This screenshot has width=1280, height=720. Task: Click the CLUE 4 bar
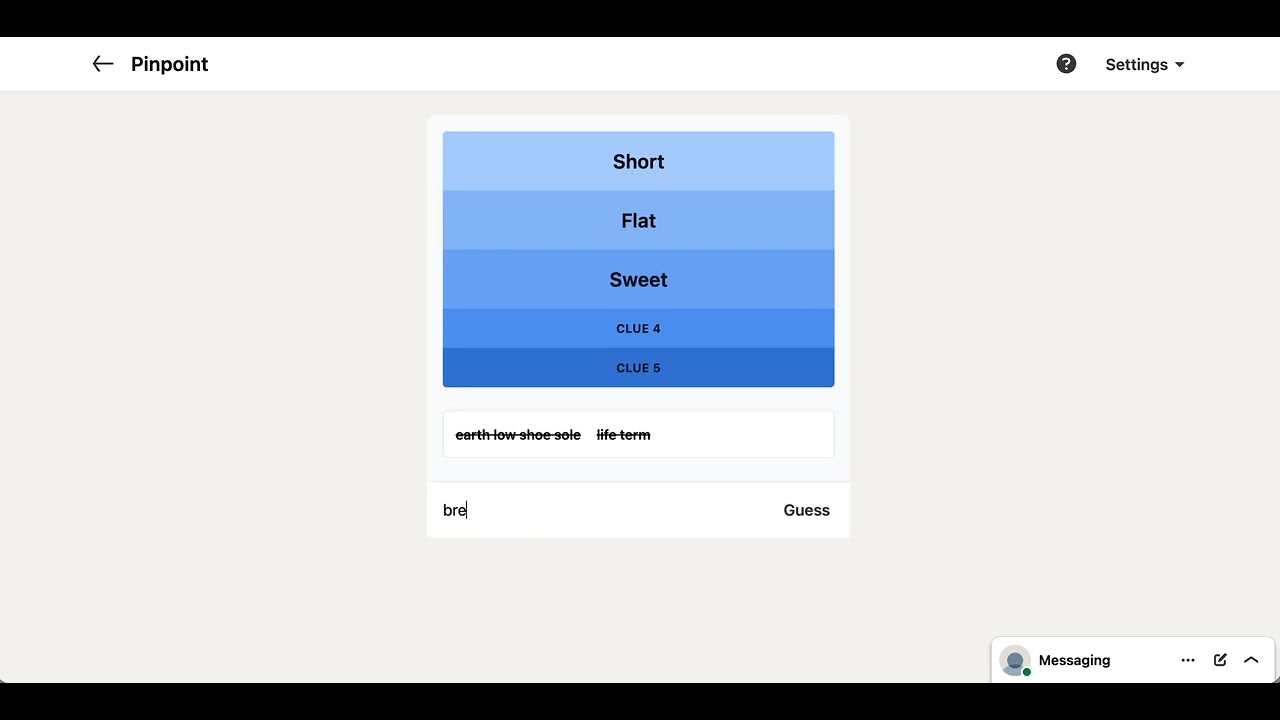point(638,328)
